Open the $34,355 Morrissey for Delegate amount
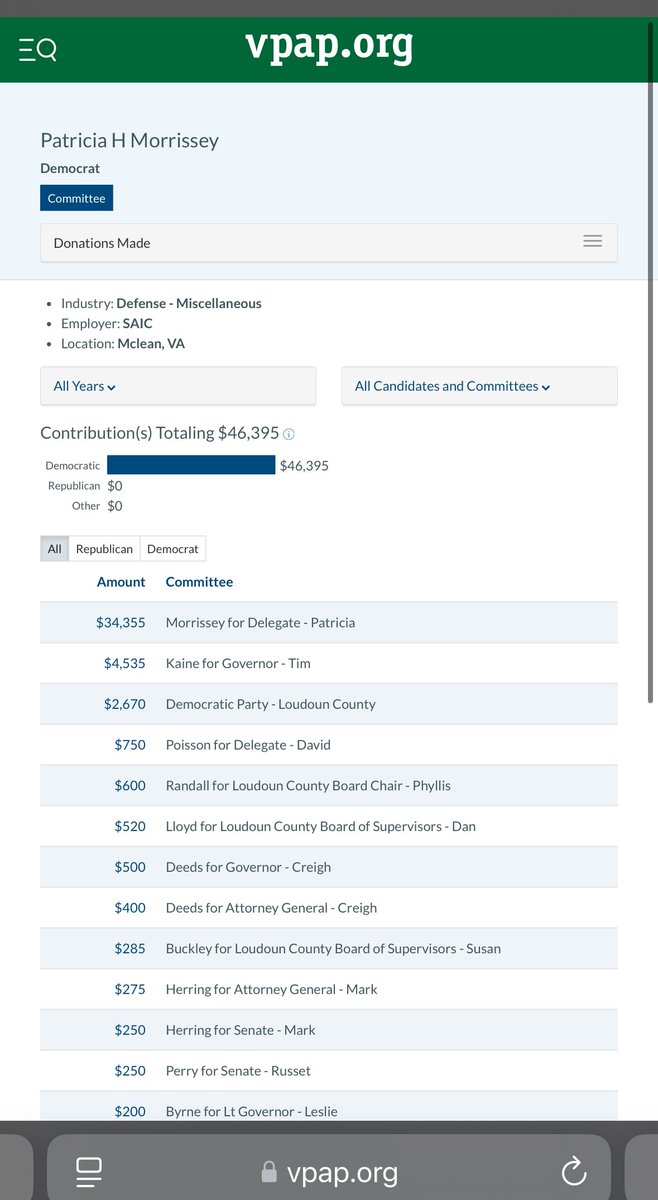This screenshot has height=1200, width=658. point(121,622)
